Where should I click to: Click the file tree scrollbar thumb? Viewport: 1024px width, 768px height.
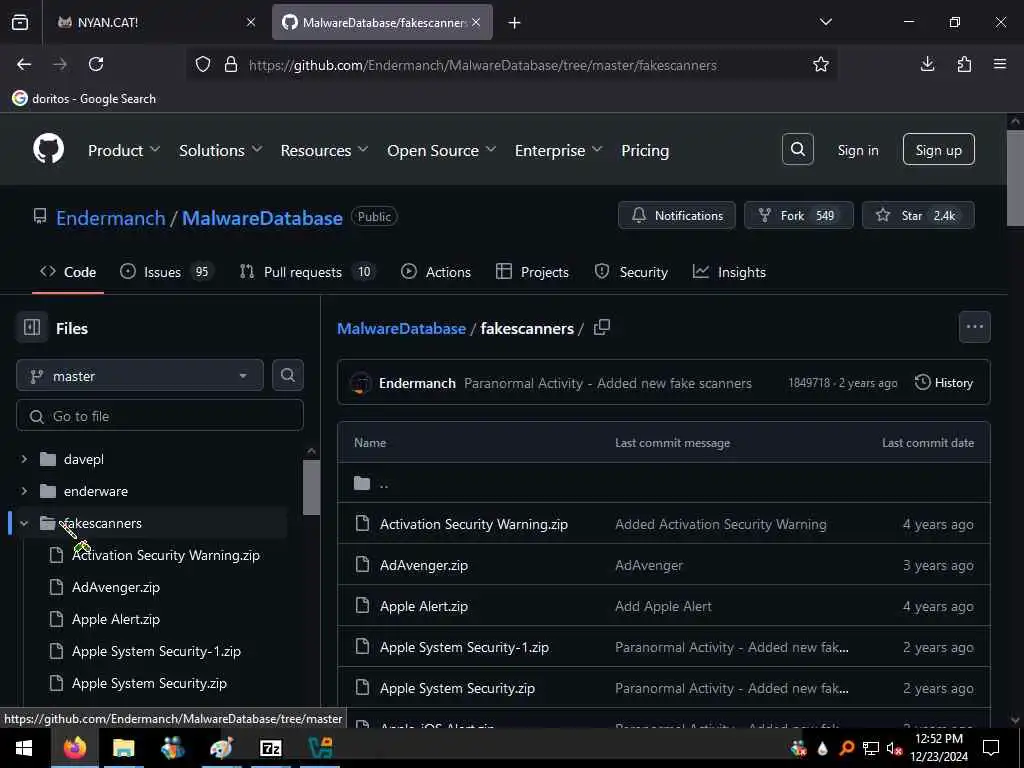tap(312, 487)
